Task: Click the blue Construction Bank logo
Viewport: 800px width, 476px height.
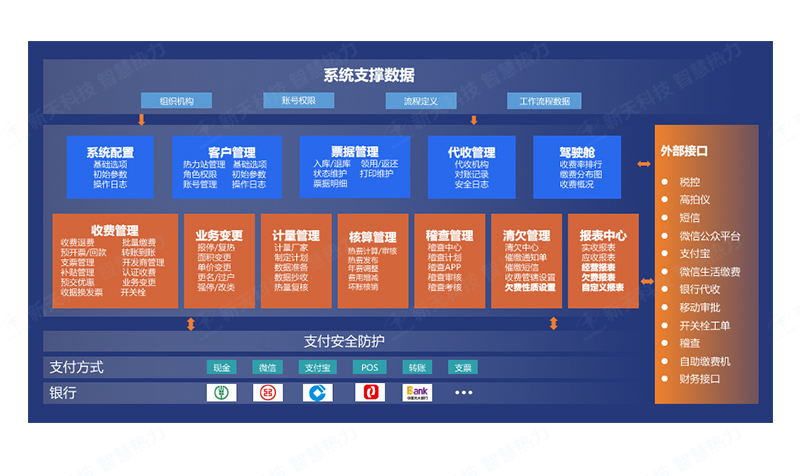Action: coord(318,393)
